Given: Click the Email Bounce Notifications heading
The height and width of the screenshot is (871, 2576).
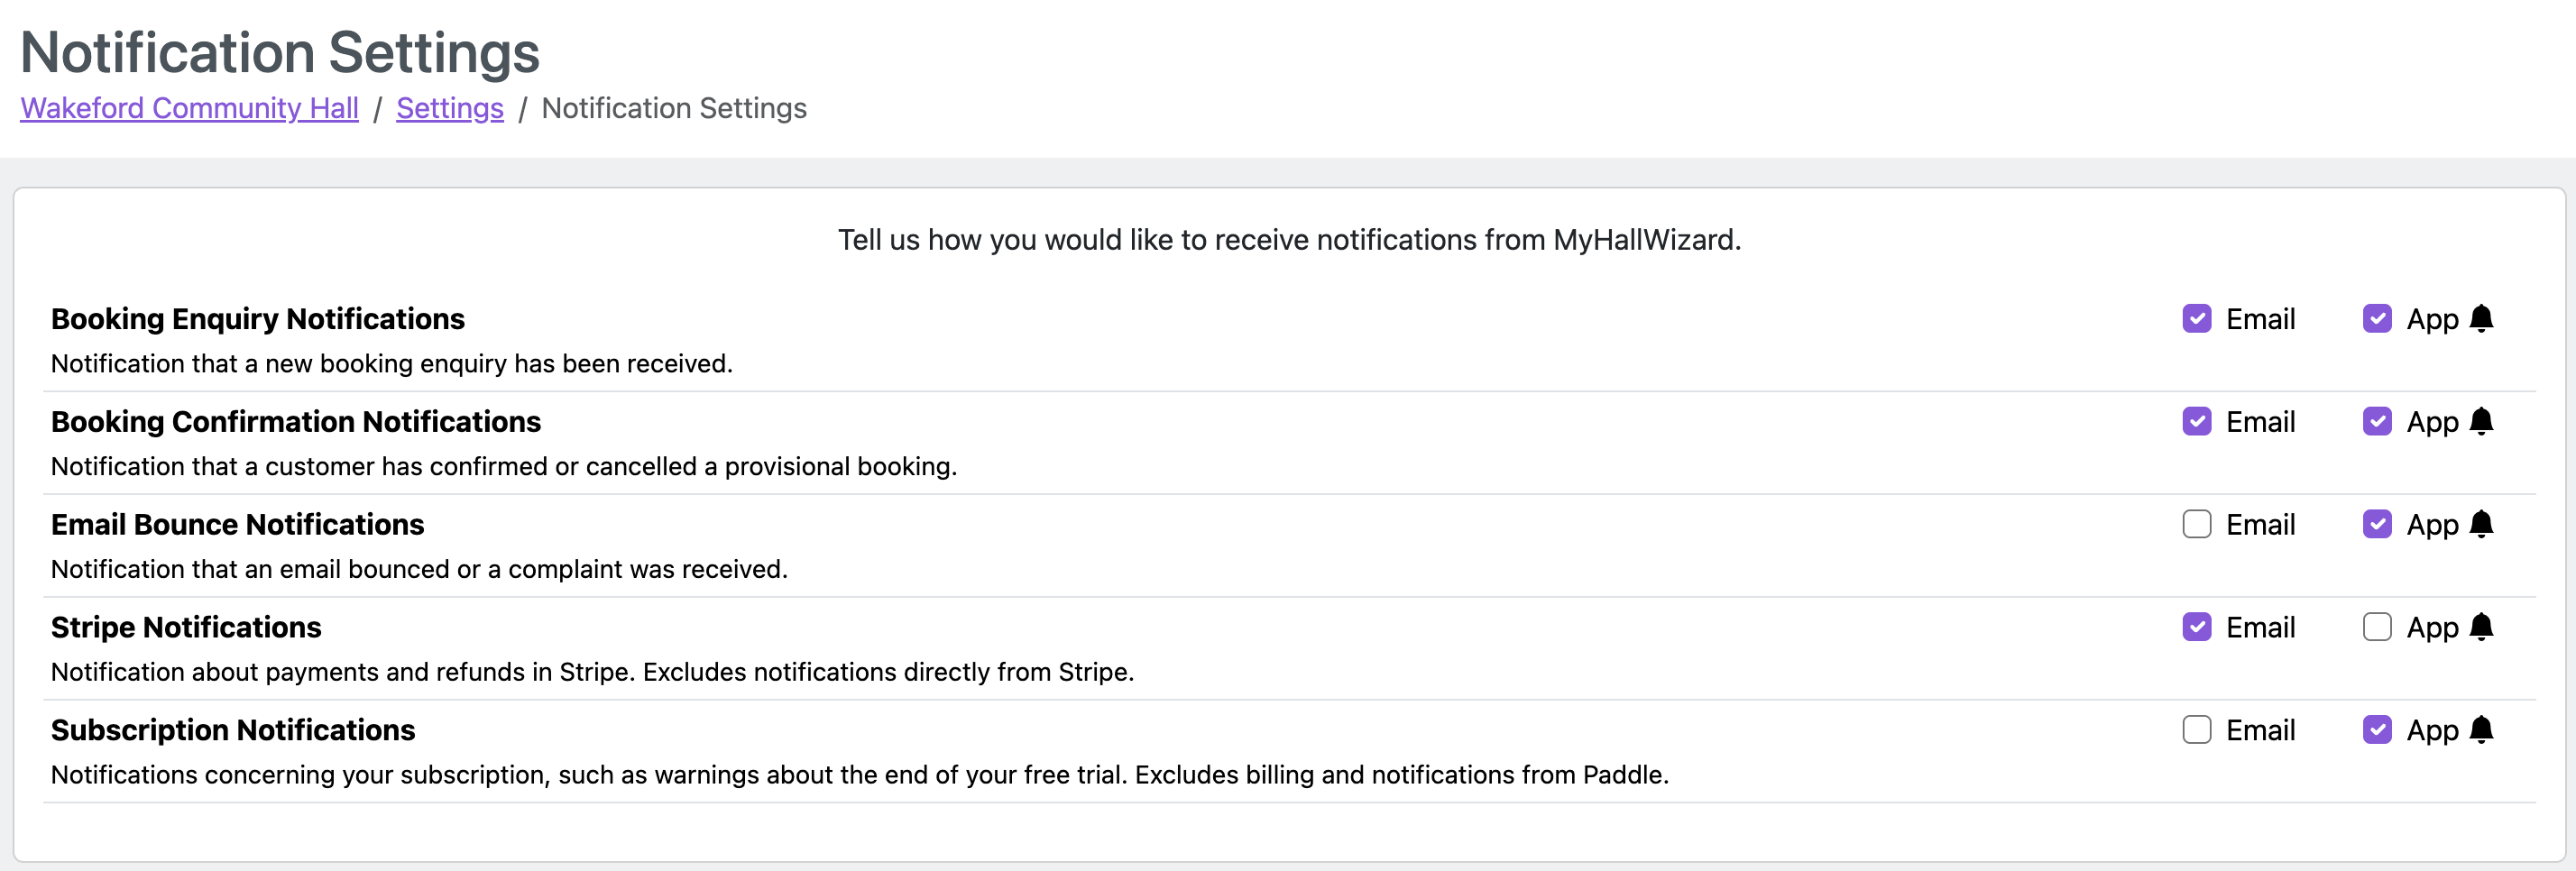Looking at the screenshot, I should pos(238,525).
